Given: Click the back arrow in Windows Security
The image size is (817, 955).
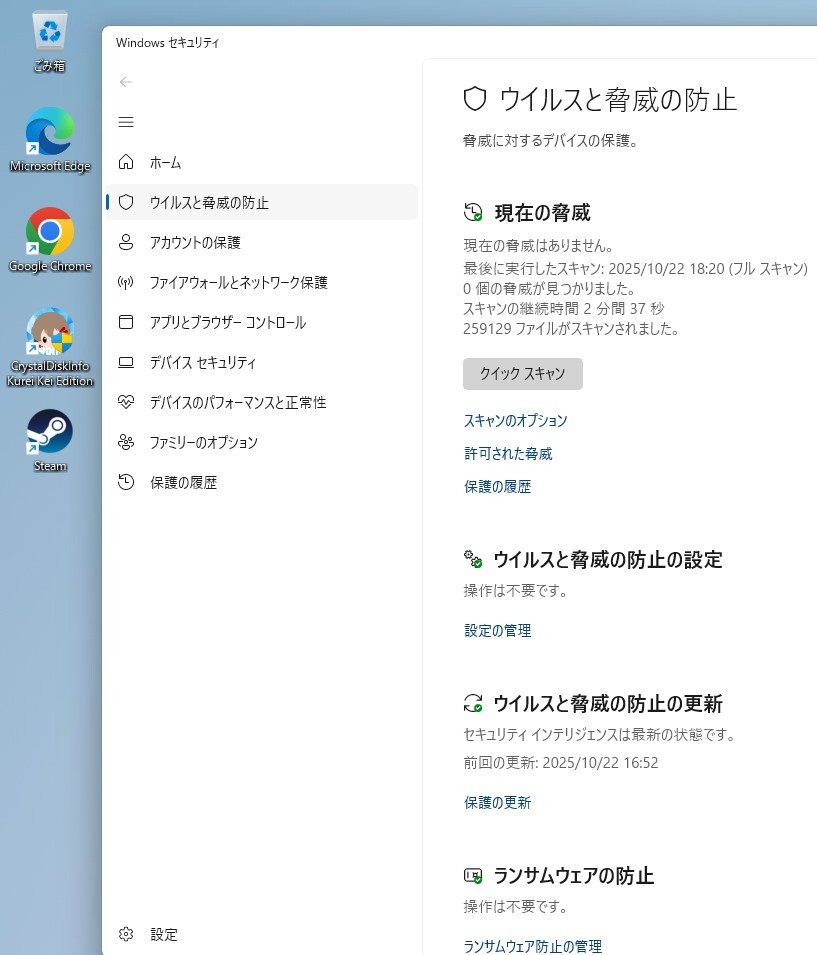Looking at the screenshot, I should [126, 82].
